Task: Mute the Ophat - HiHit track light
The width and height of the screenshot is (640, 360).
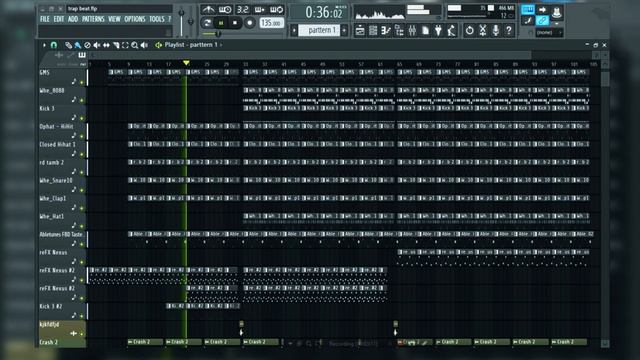Action: pyautogui.click(x=82, y=136)
